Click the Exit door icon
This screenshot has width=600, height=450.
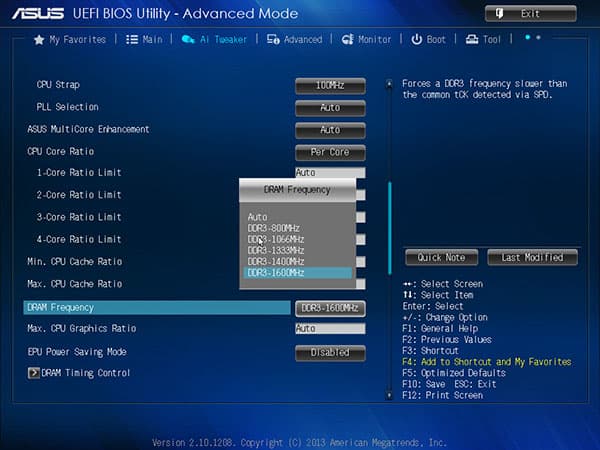[500, 14]
